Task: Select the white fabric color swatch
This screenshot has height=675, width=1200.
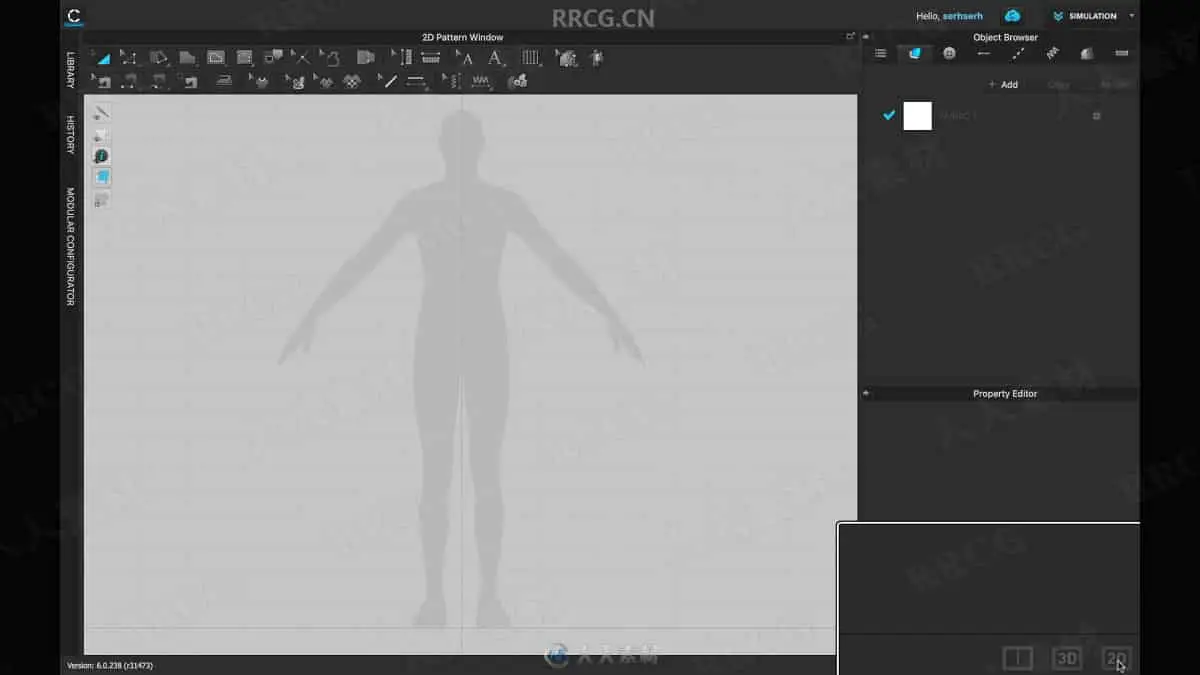Action: (917, 116)
